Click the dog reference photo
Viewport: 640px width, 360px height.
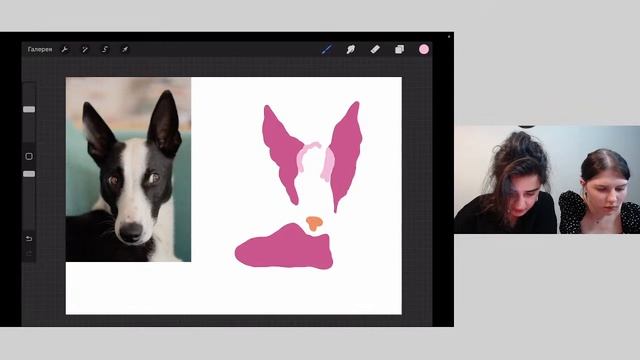click(x=128, y=169)
